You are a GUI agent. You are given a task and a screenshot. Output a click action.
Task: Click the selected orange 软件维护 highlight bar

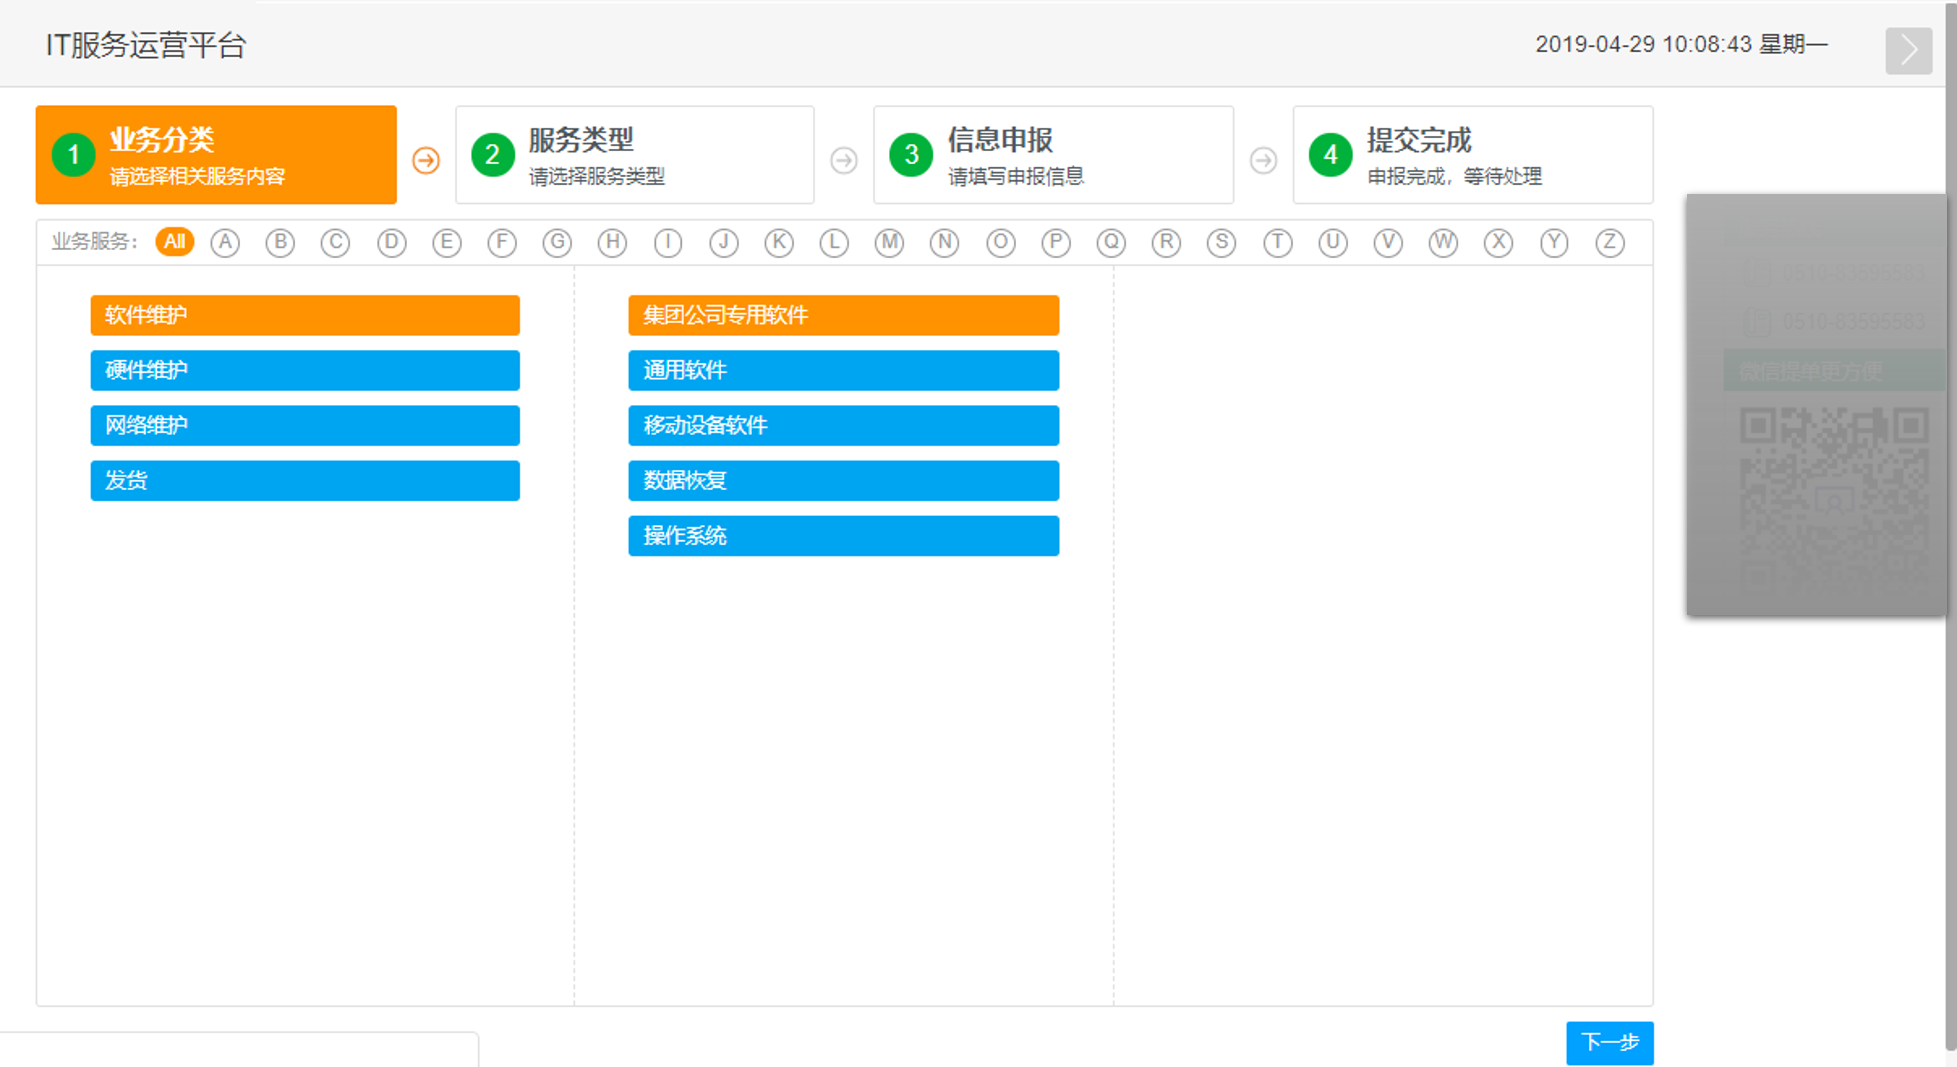point(305,315)
